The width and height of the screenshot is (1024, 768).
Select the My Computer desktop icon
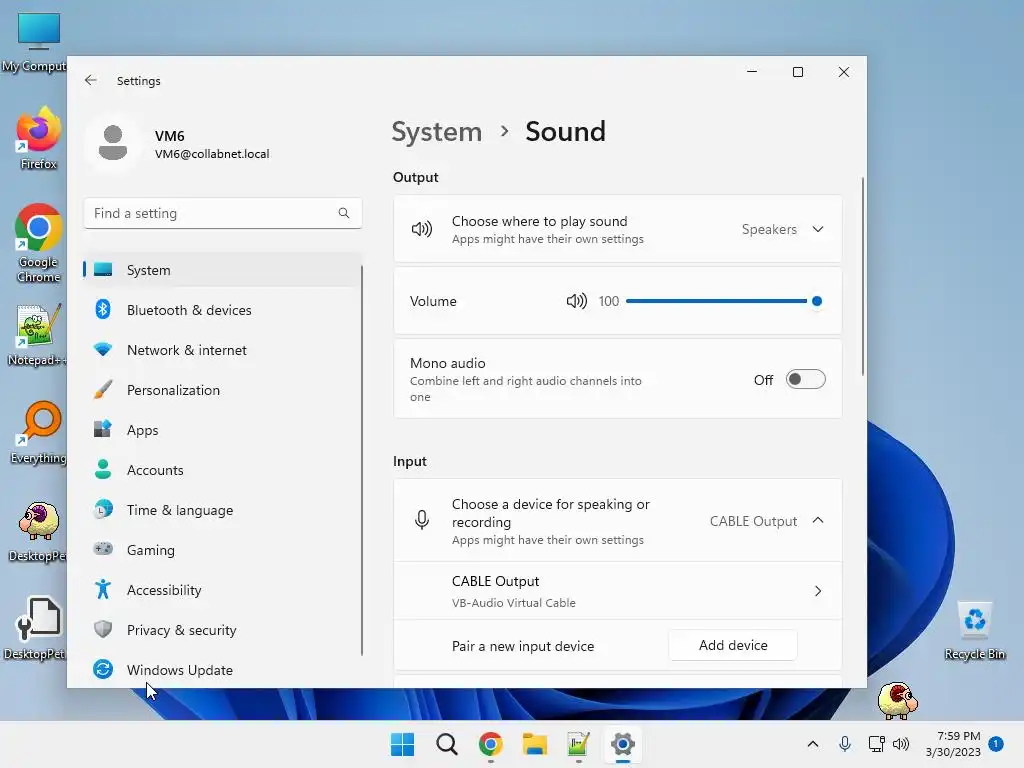[x=36, y=42]
